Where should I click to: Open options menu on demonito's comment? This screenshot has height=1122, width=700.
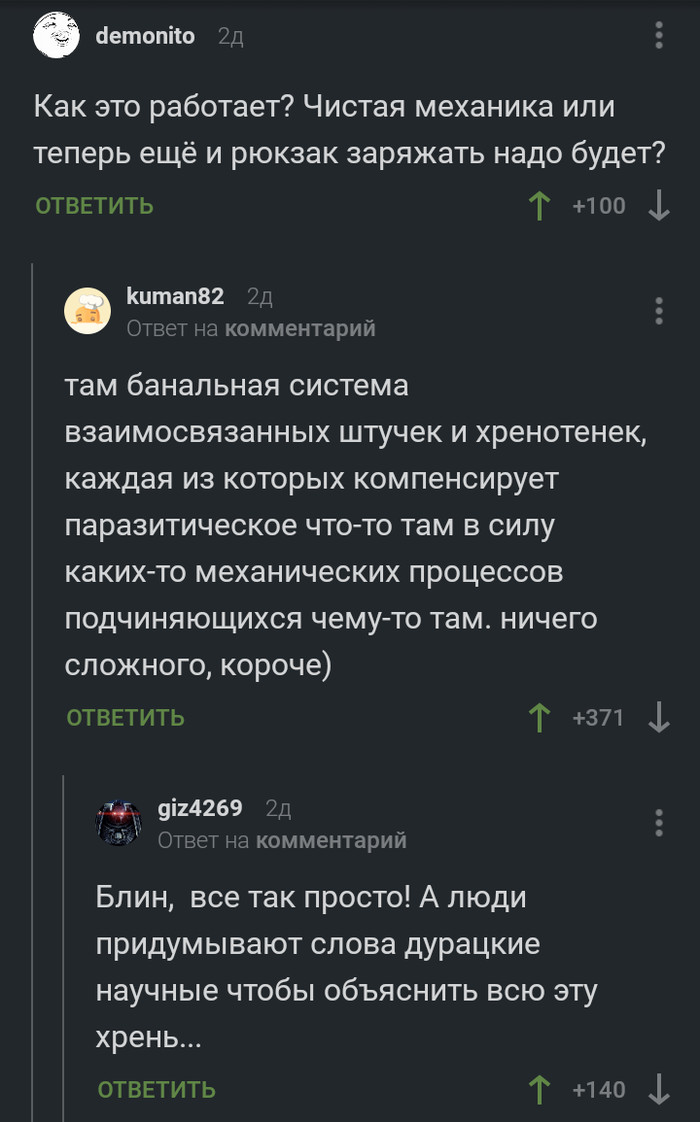[658, 36]
